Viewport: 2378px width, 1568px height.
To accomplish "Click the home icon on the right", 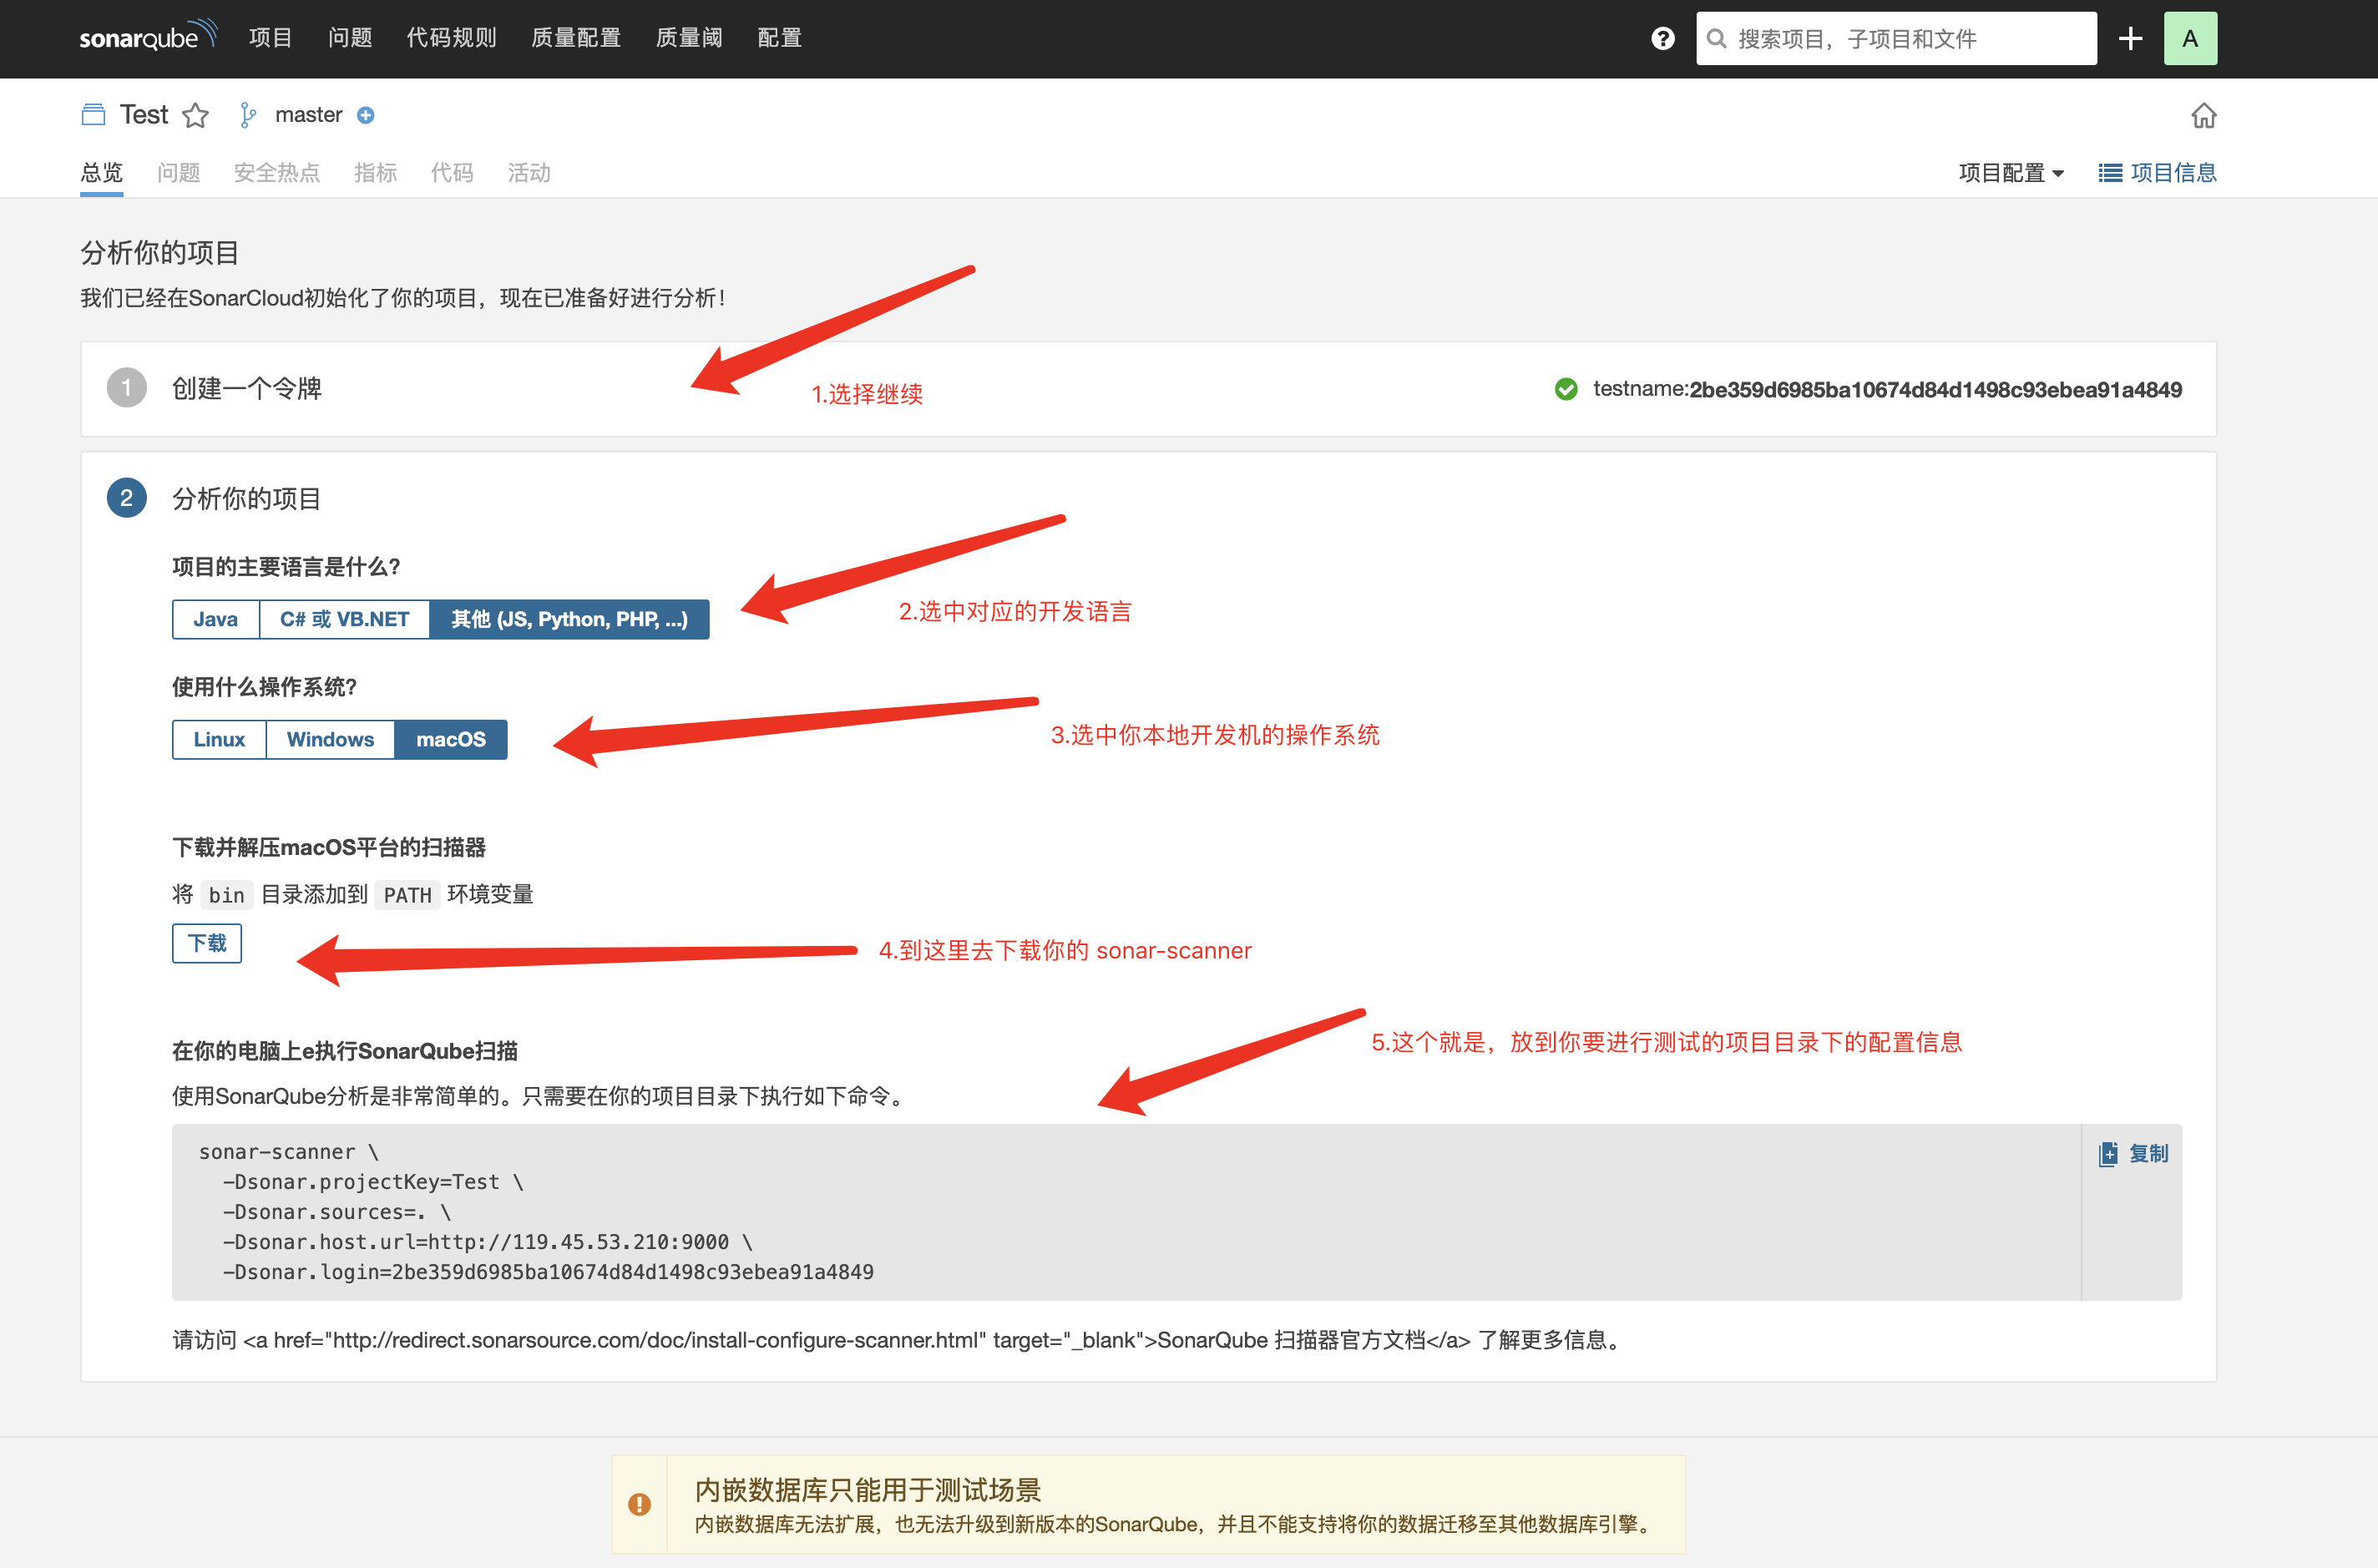I will [x=2205, y=115].
